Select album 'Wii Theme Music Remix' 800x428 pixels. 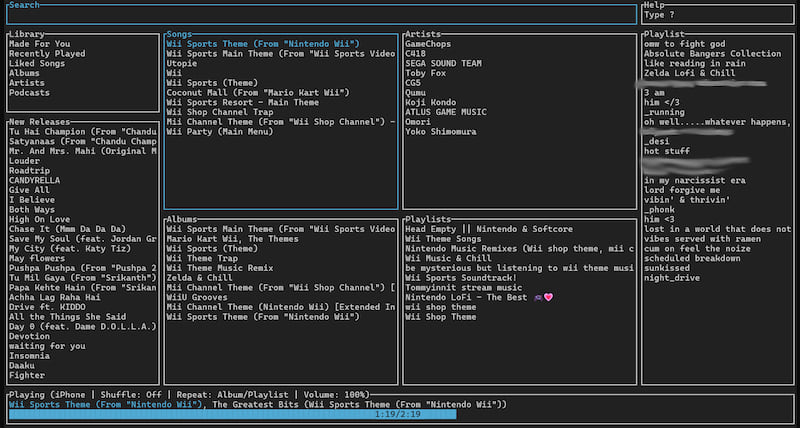pyautogui.click(x=220, y=268)
